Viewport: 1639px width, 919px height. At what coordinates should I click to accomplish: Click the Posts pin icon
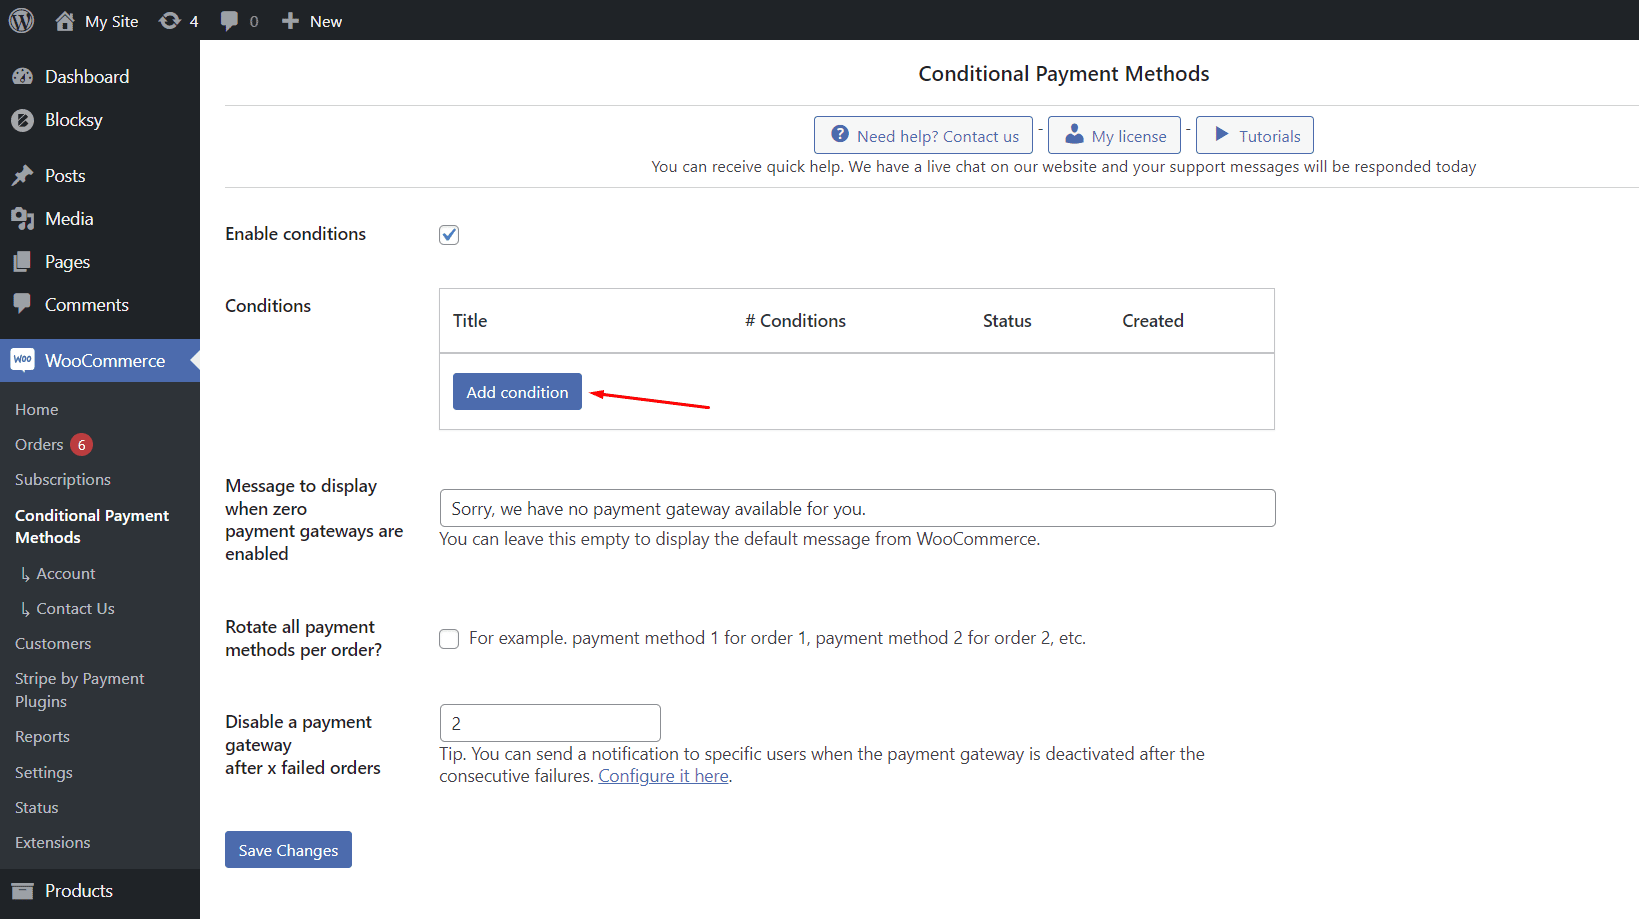tap(22, 176)
